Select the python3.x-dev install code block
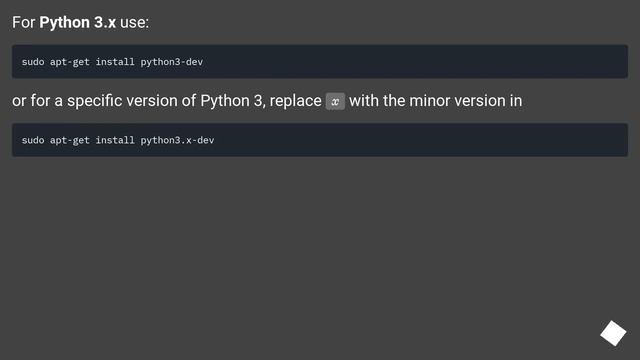The image size is (640, 360). [x=320, y=140]
